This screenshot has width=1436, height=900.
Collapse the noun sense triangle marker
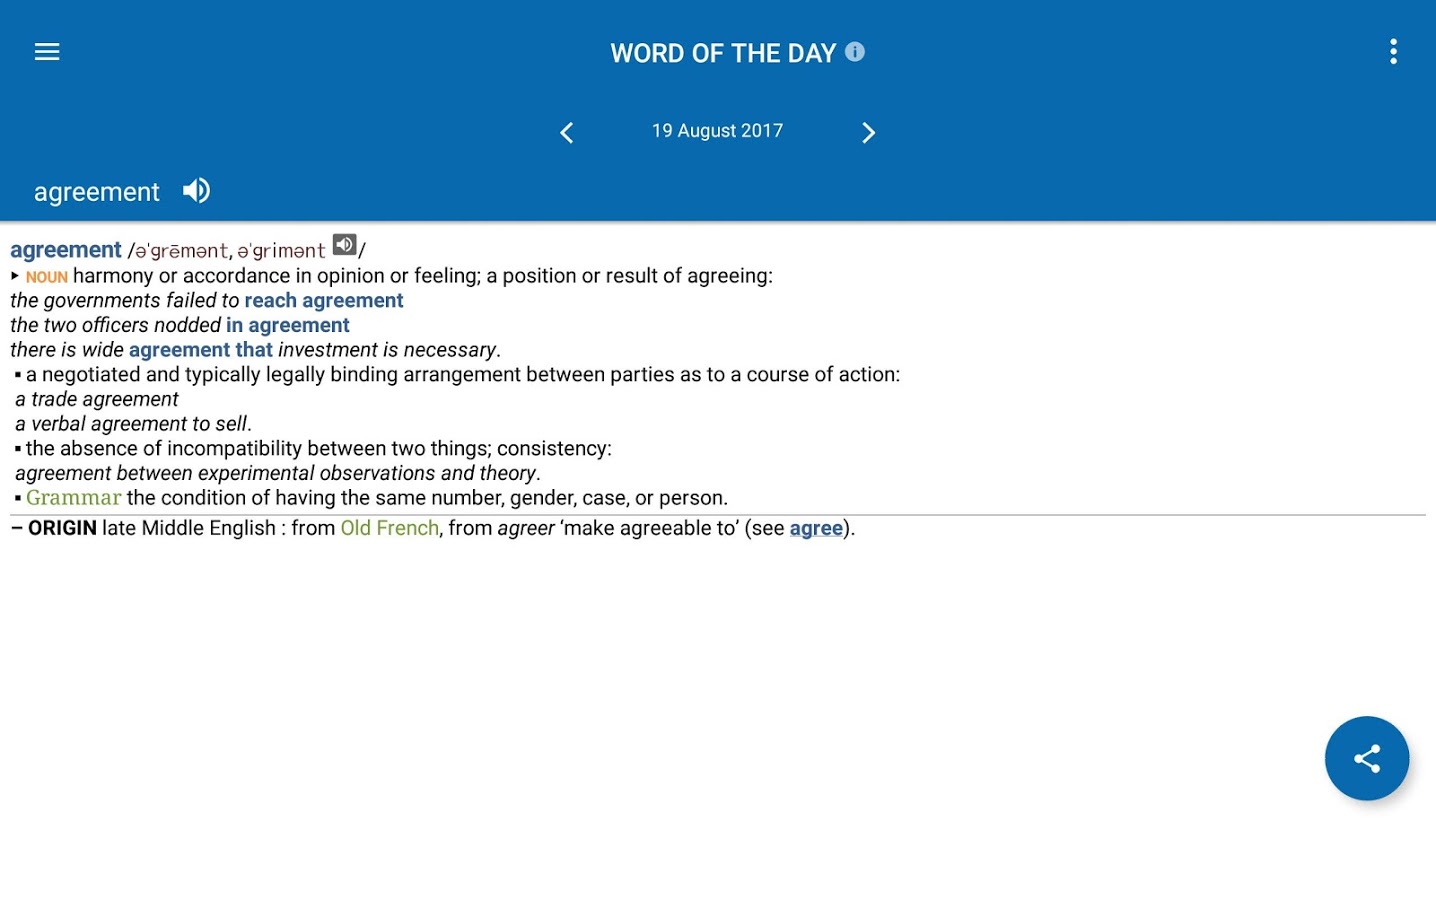point(15,276)
